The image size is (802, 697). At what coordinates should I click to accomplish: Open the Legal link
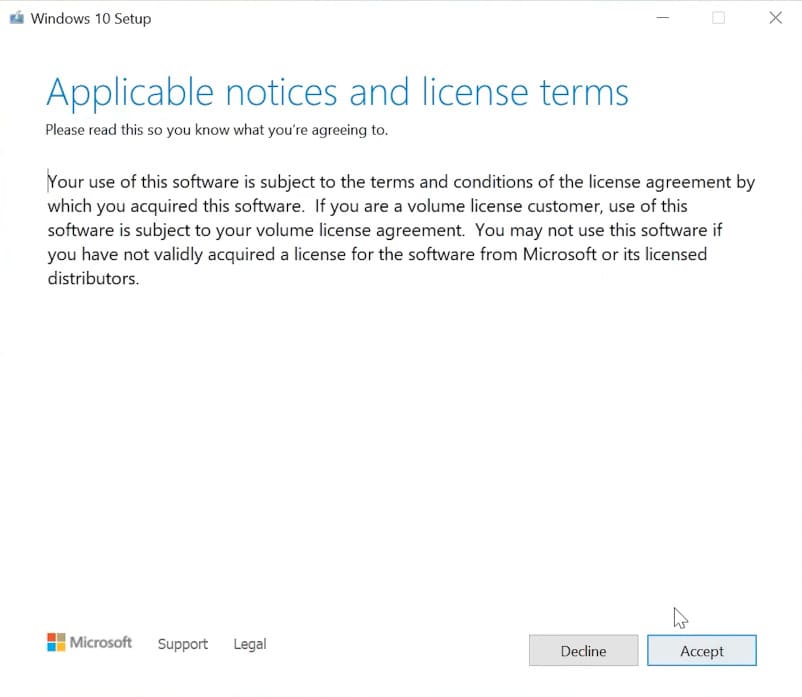(x=250, y=644)
